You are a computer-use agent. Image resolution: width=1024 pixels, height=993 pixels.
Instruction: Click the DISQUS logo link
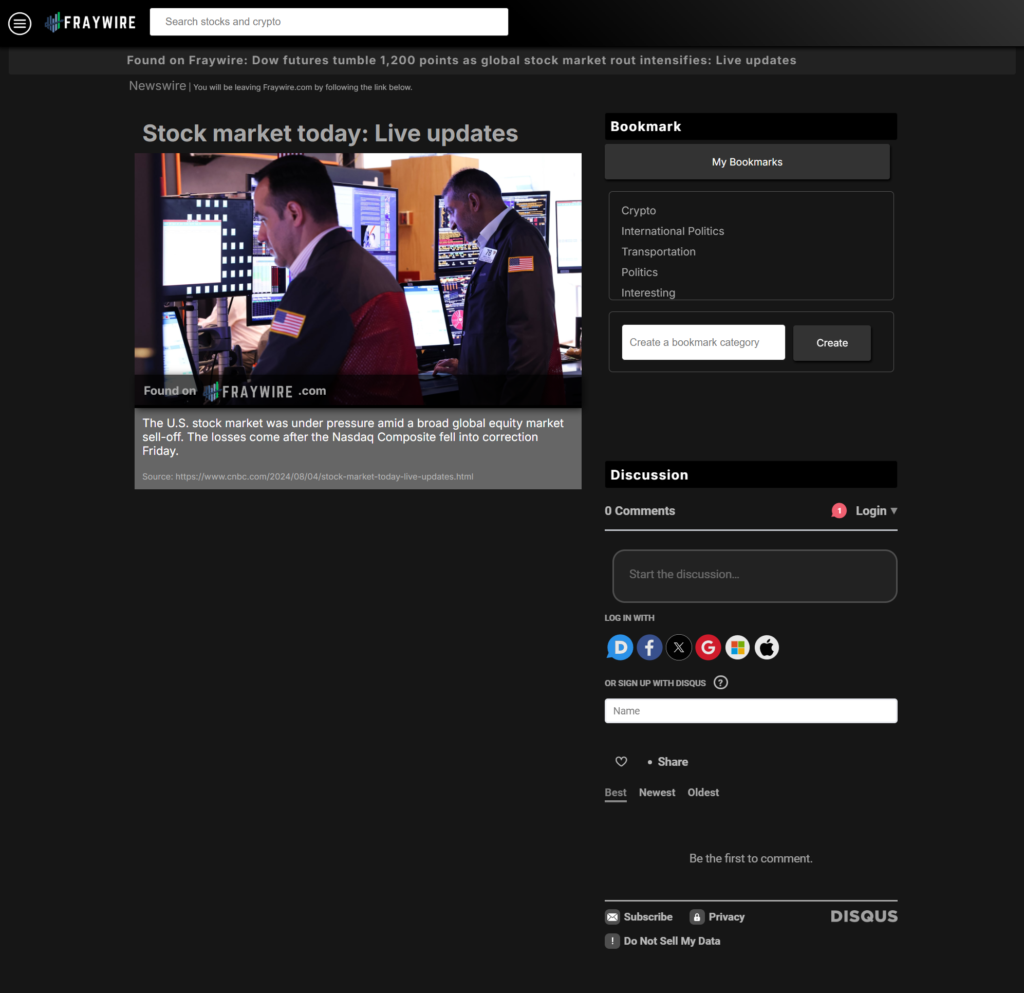tap(864, 916)
